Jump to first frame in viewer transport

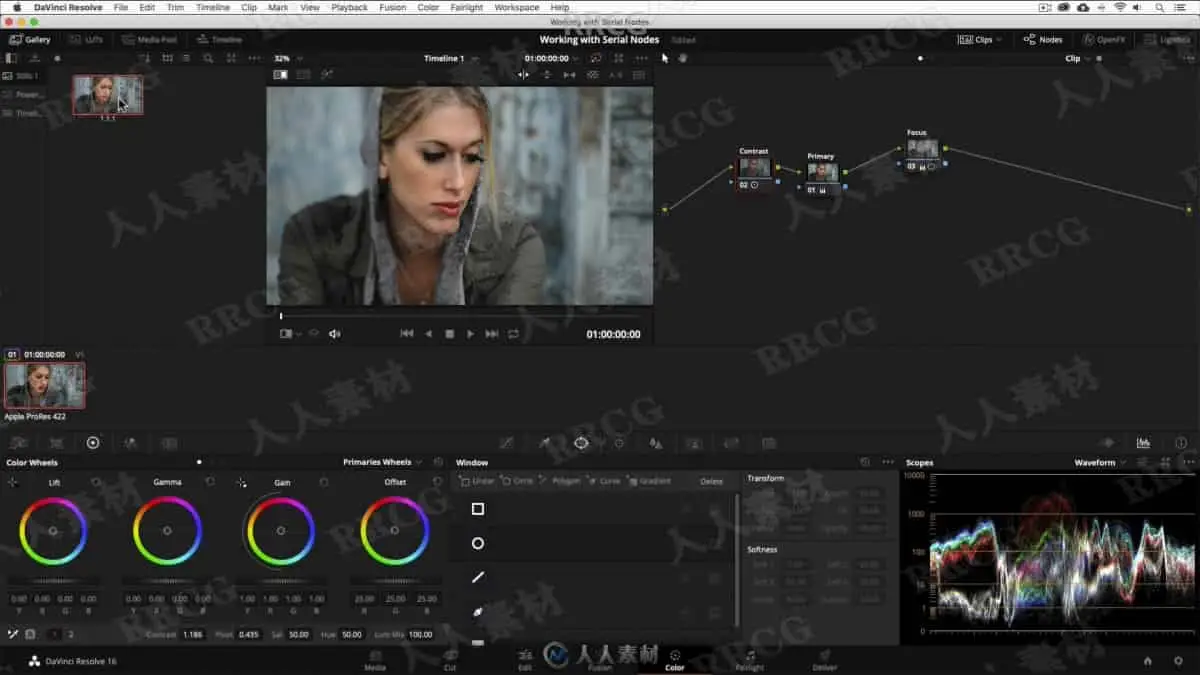407,333
